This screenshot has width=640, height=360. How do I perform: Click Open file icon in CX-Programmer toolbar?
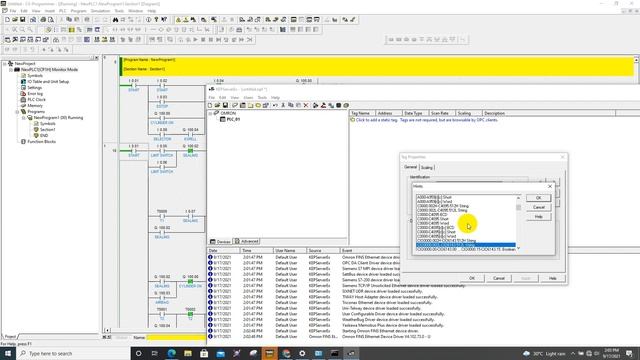pyautogui.click(x=15, y=20)
